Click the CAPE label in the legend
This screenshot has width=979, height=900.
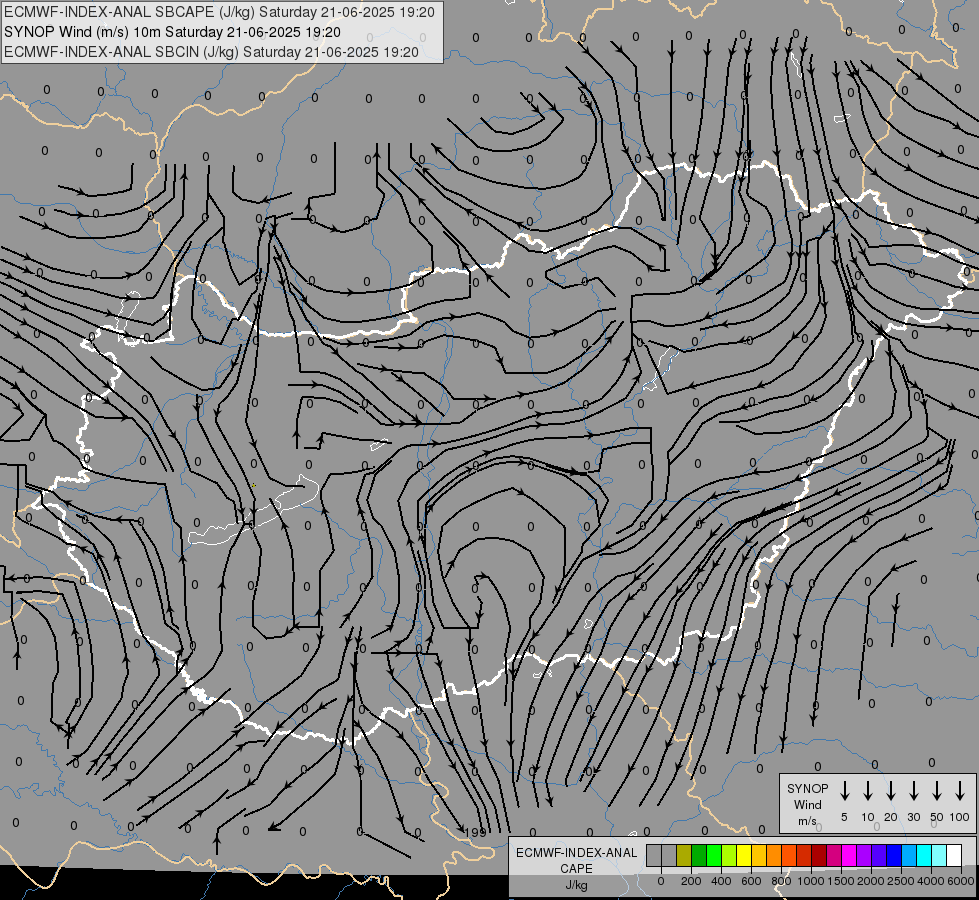576,869
